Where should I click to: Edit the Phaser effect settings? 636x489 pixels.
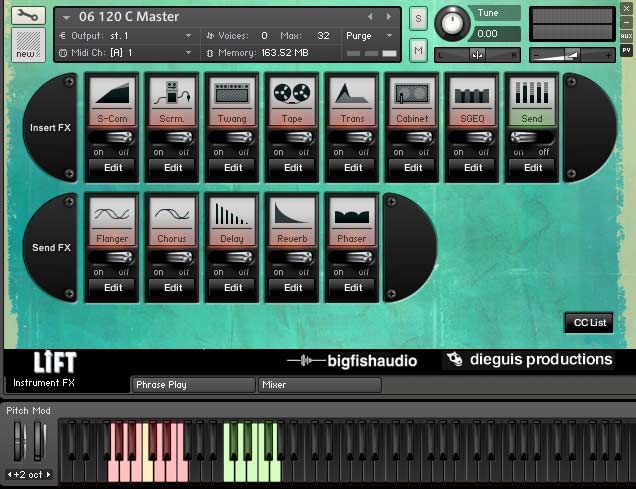click(352, 288)
